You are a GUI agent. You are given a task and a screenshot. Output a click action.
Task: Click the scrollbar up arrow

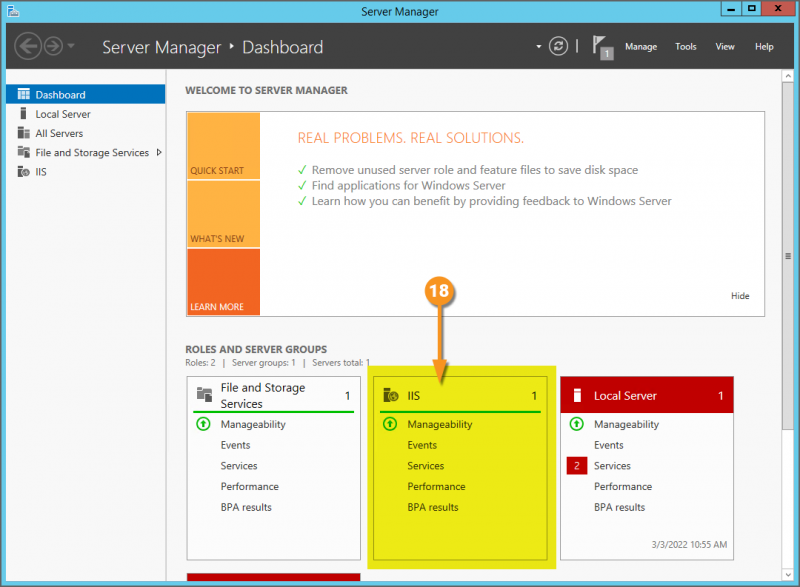click(x=788, y=76)
